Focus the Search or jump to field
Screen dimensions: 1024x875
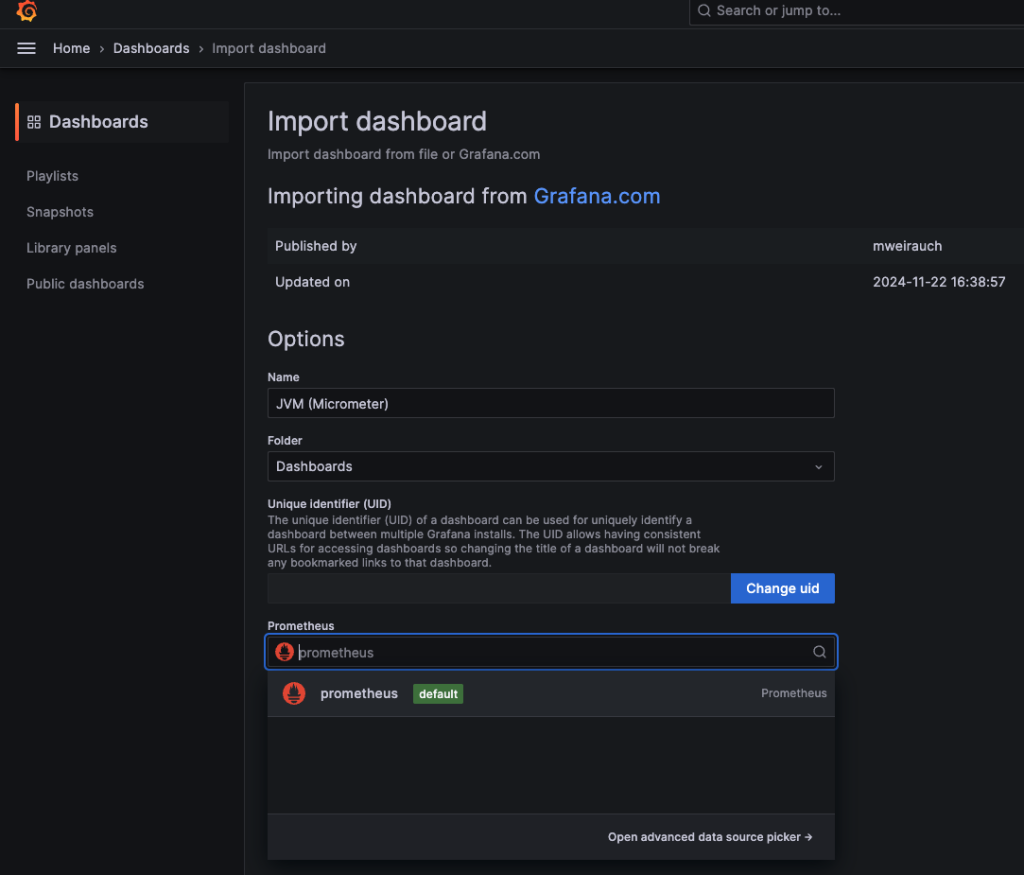tap(856, 11)
